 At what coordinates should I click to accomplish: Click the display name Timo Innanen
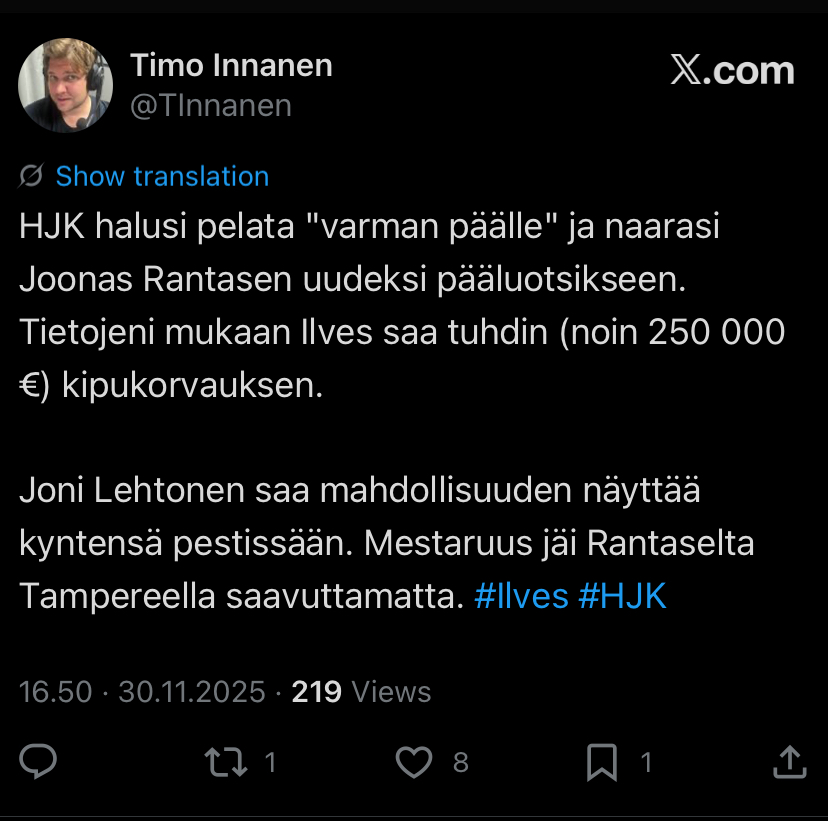click(231, 67)
